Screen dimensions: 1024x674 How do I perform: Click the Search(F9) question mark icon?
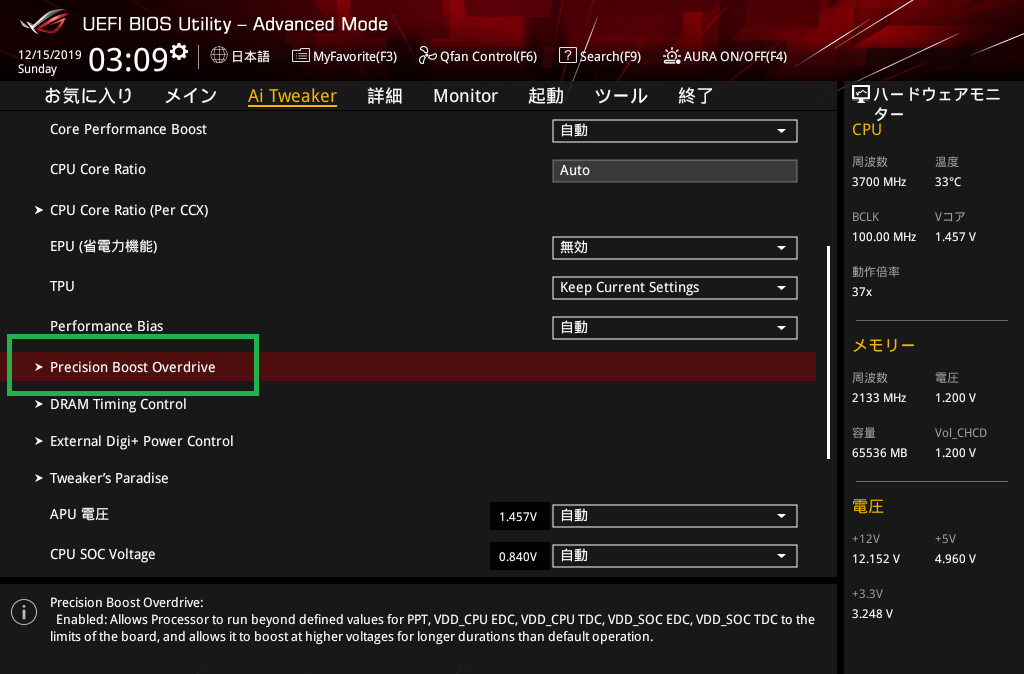tap(568, 56)
